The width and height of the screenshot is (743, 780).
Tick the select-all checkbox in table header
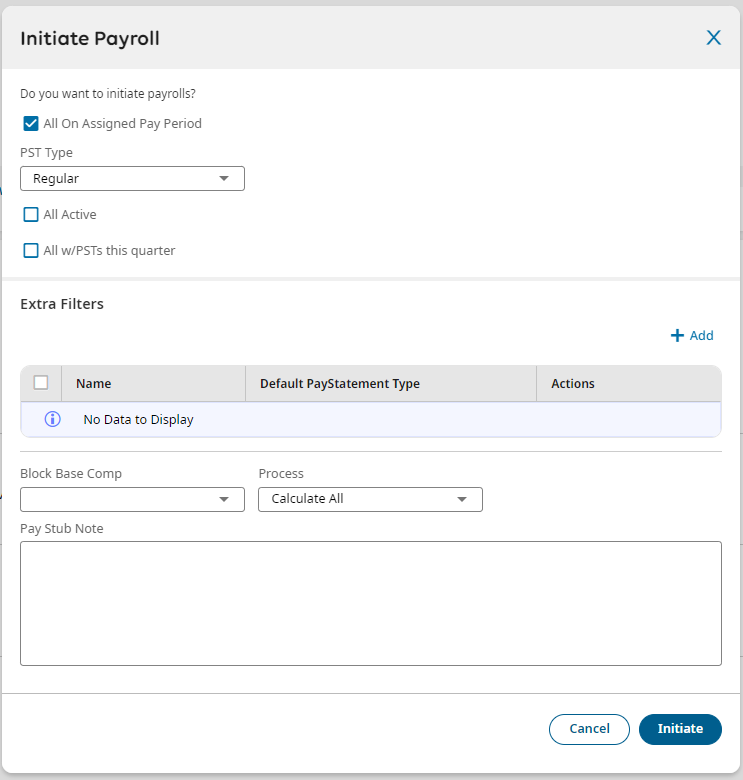pos(41,382)
